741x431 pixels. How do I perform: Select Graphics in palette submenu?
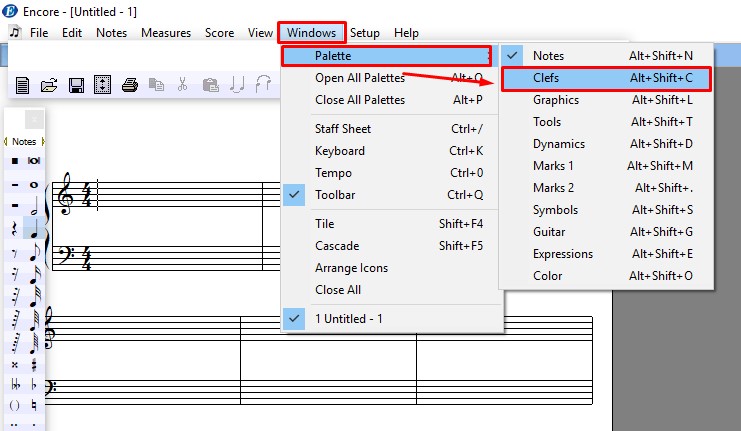coord(606,100)
